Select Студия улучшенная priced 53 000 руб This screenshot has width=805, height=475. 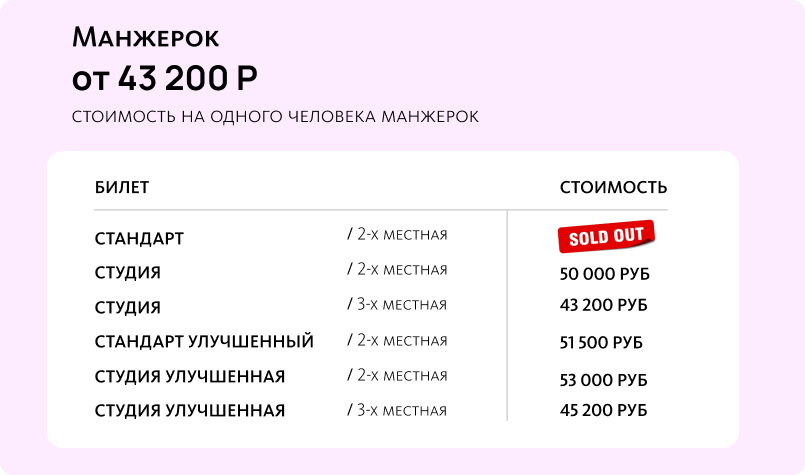[190, 377]
